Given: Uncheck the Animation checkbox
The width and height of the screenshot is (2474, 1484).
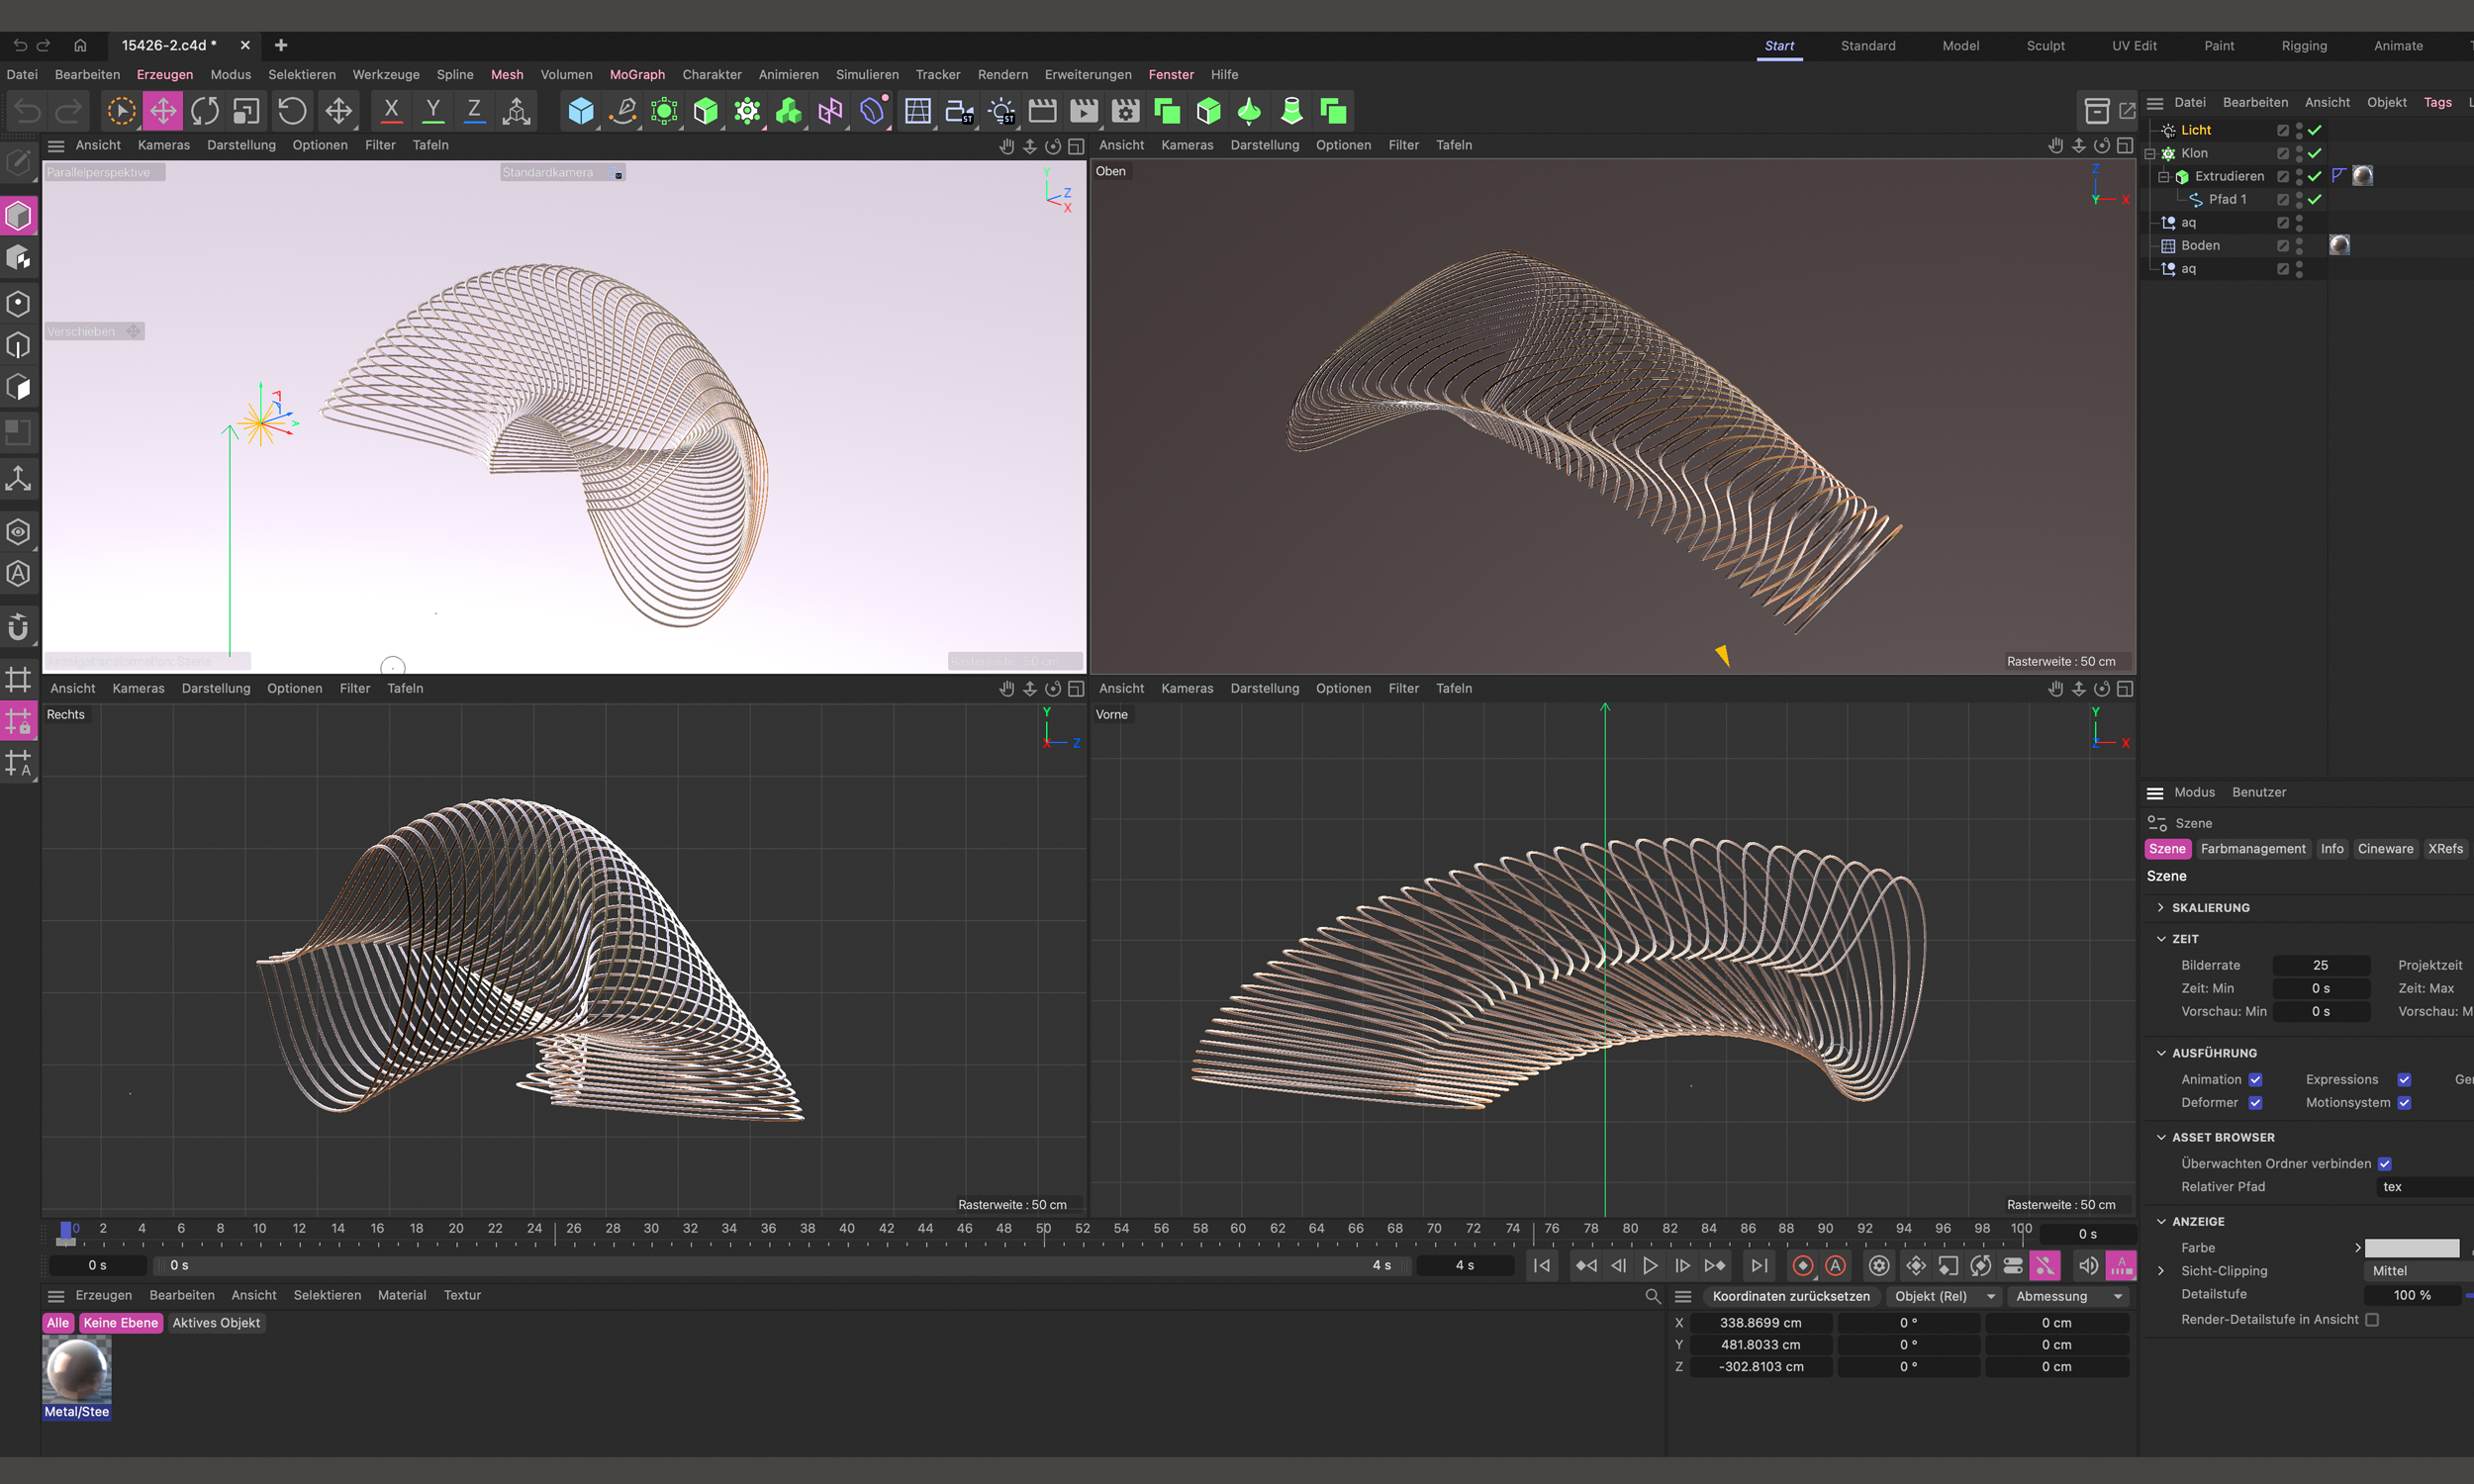Looking at the screenshot, I should tap(2255, 1079).
